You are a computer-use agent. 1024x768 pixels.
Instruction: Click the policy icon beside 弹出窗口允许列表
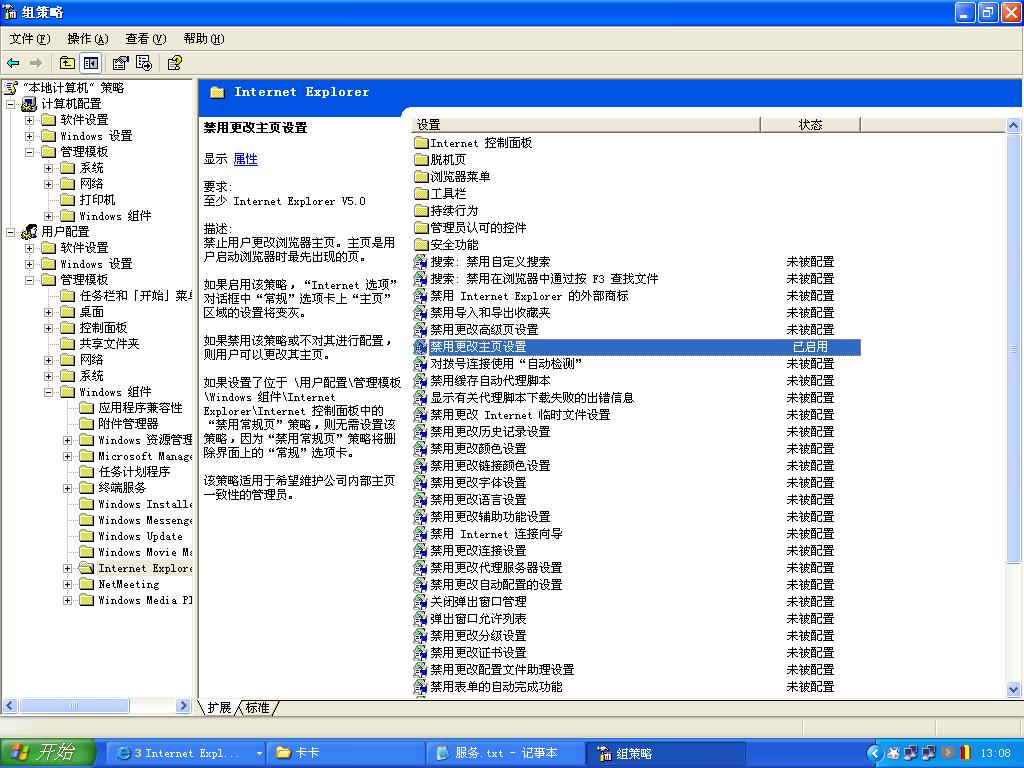point(420,618)
